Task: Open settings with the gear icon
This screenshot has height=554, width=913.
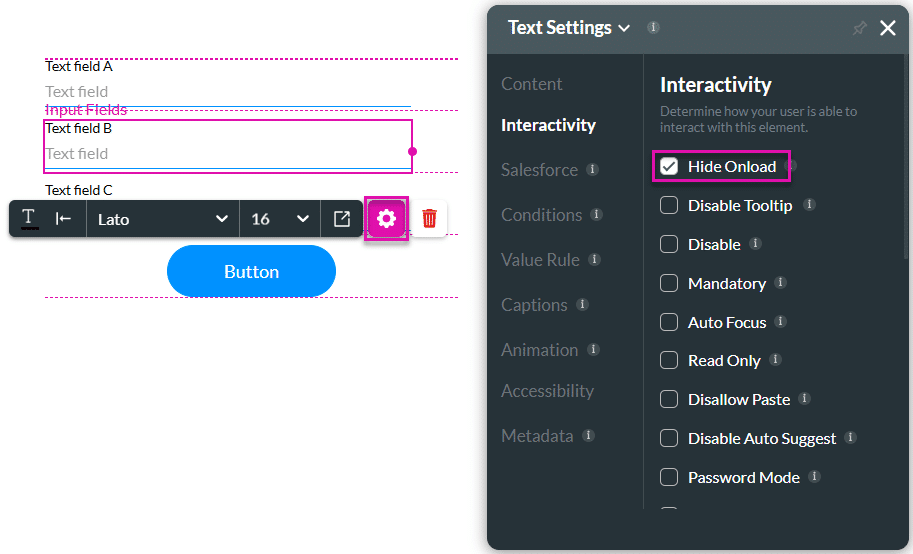Action: [x=386, y=218]
